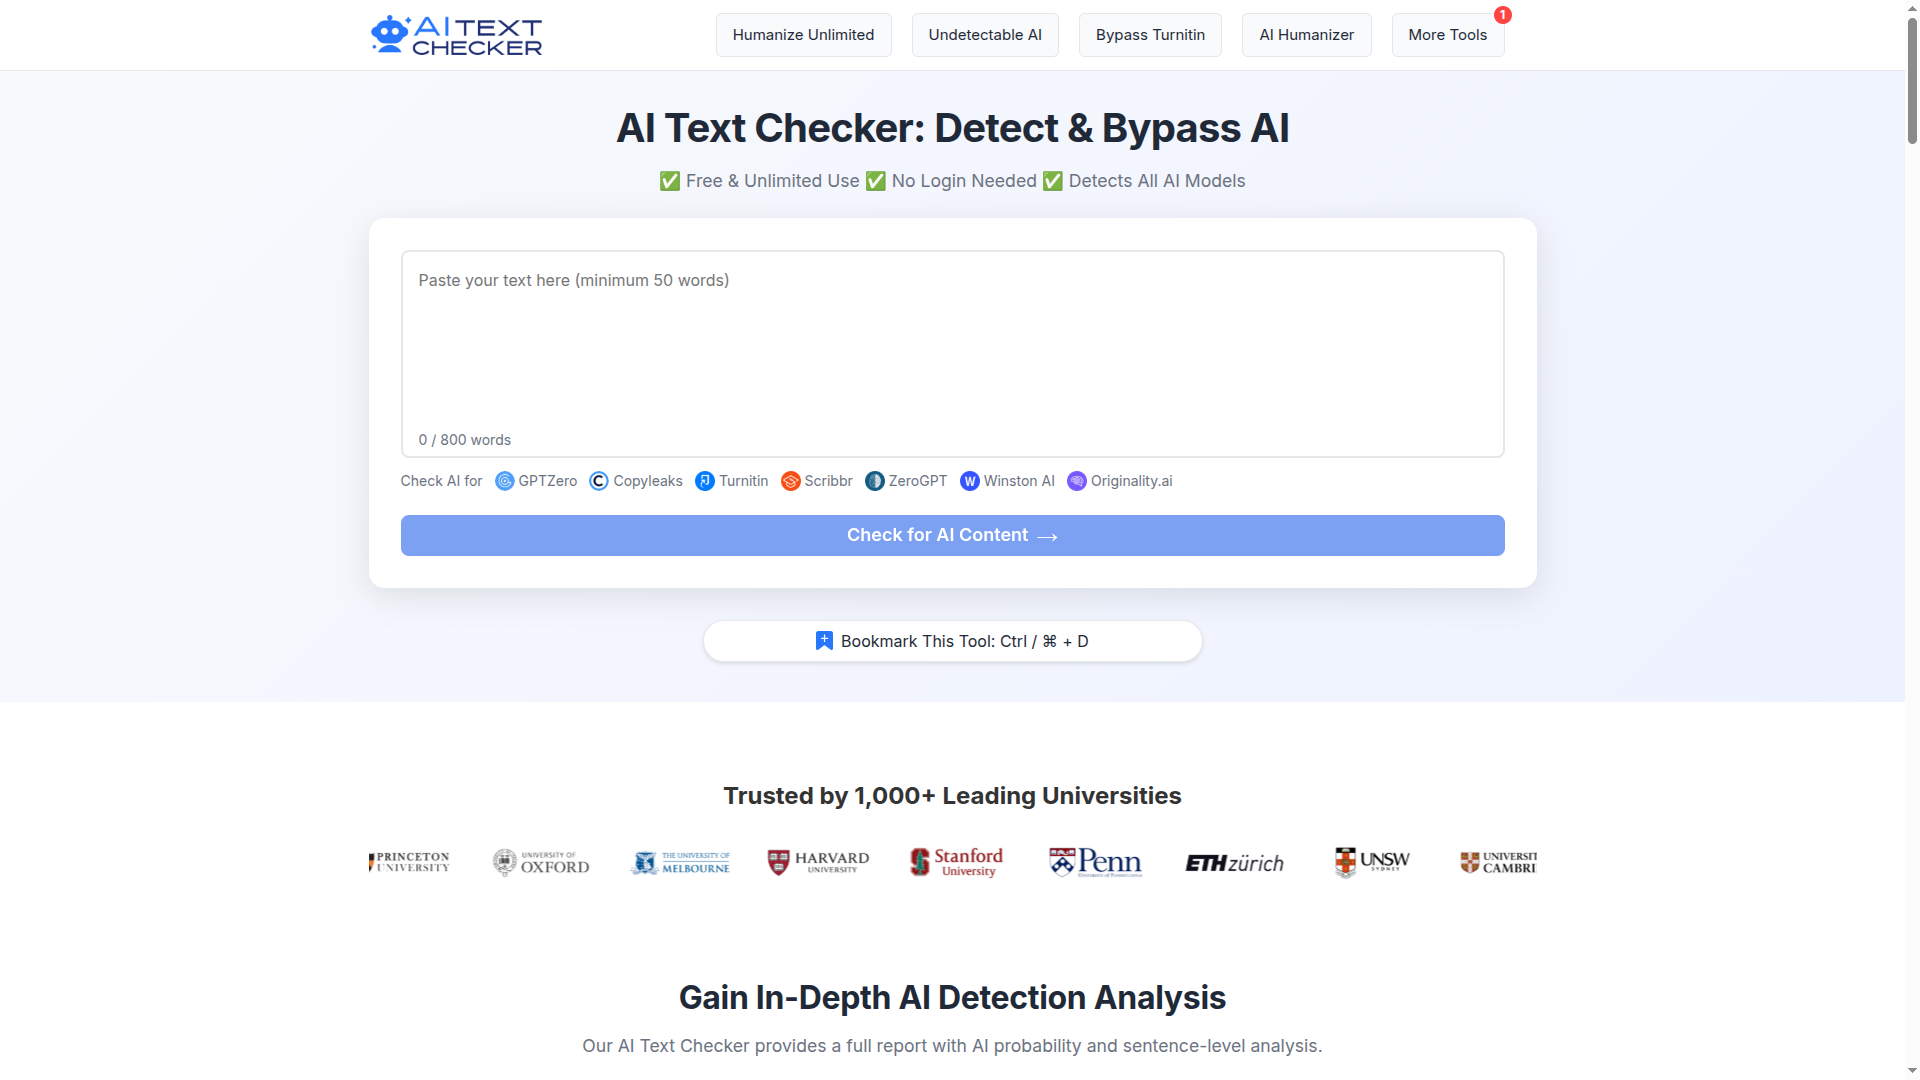1920x1080 pixels.
Task: Go to Bypass Turnitin
Action: (x=1150, y=35)
